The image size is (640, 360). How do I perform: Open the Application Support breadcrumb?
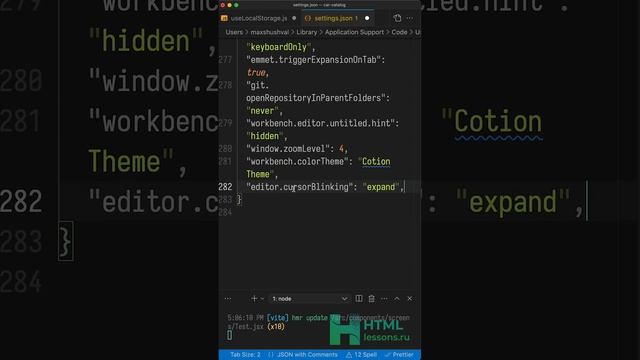354,32
